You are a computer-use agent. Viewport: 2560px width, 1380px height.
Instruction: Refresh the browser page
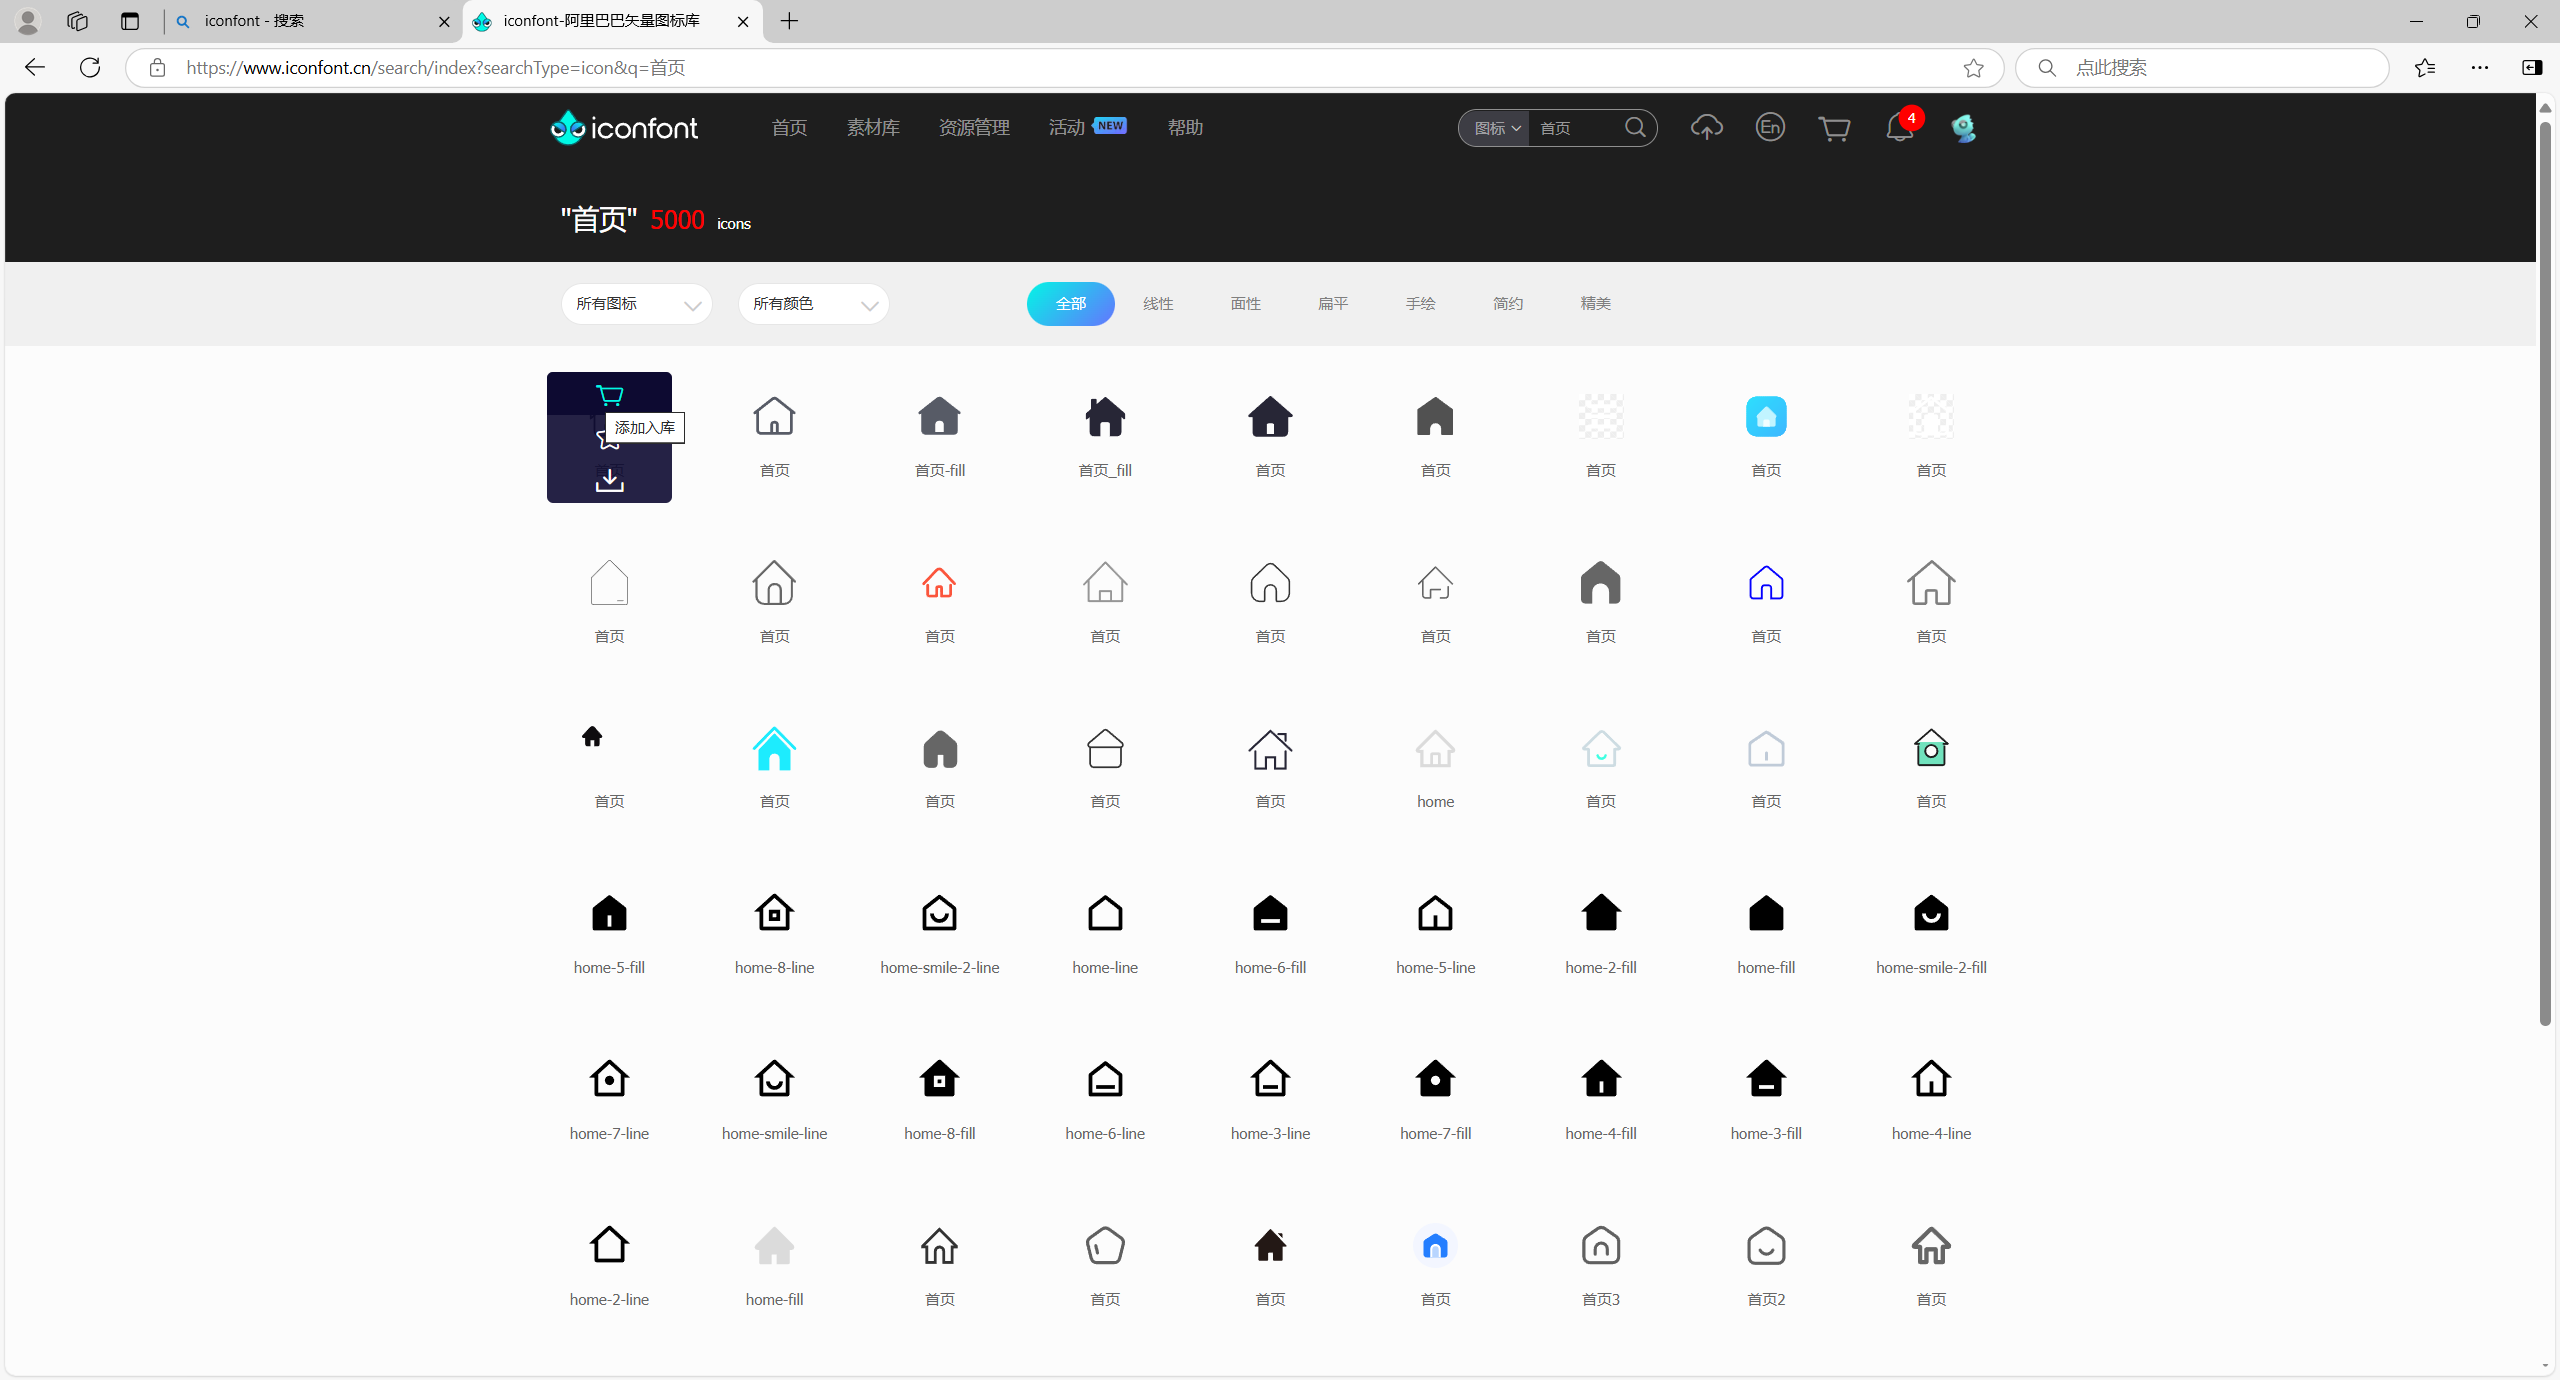tap(90, 67)
